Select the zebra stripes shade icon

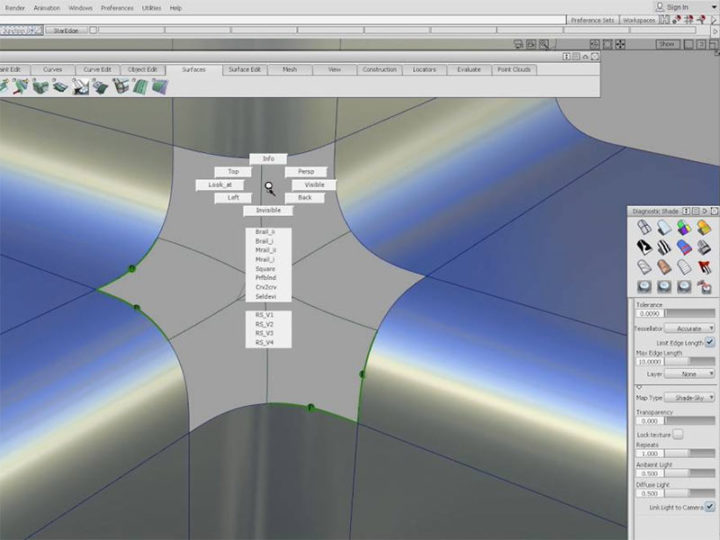(664, 248)
